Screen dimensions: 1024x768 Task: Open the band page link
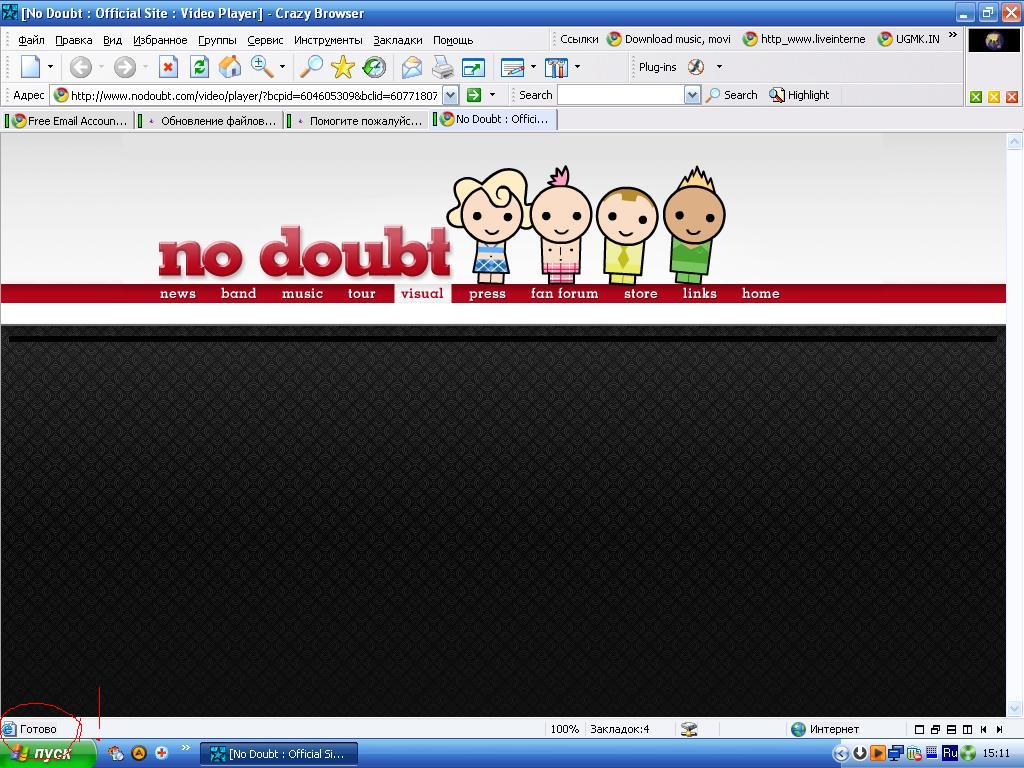pos(238,293)
